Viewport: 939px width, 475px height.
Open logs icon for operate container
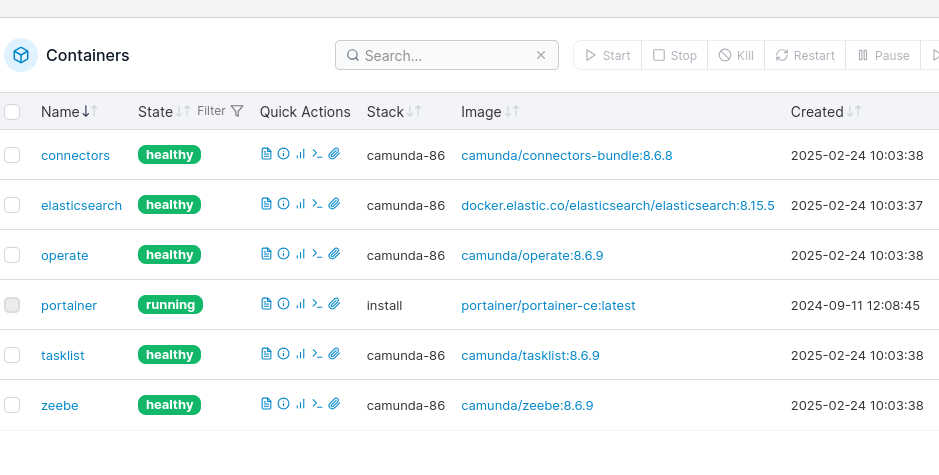coord(266,254)
